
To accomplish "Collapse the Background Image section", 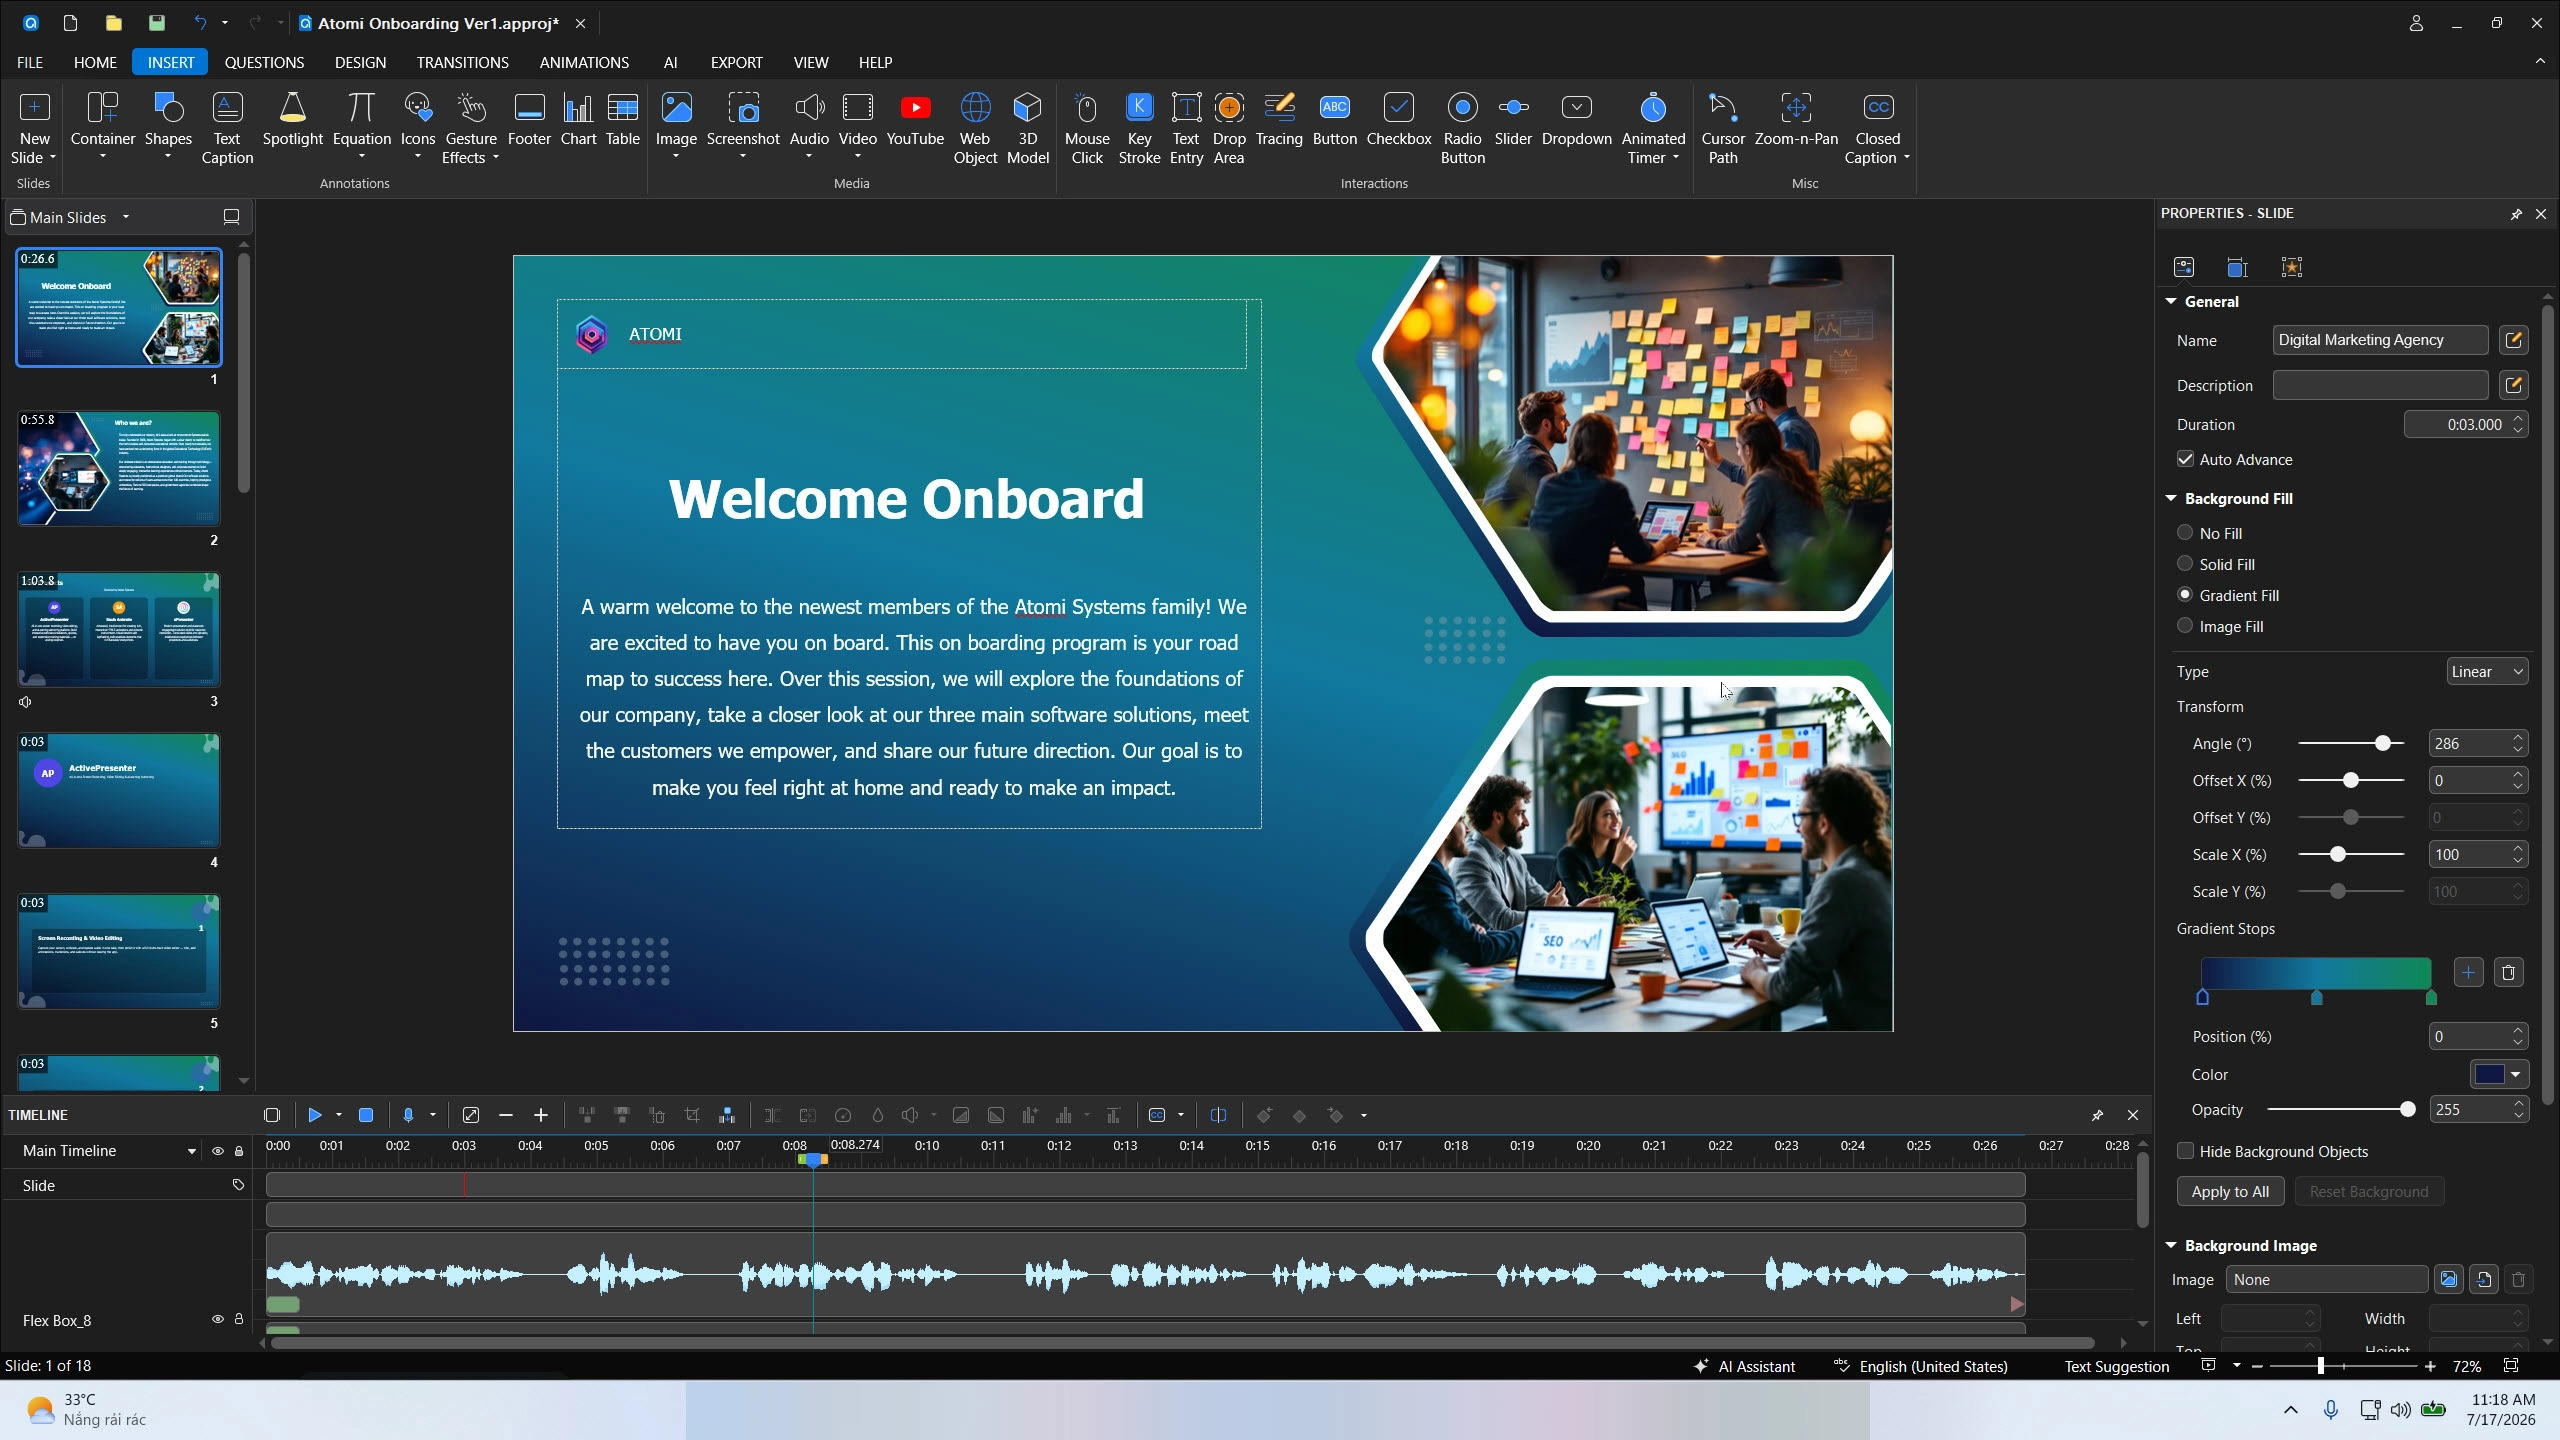I will pos(2171,1245).
